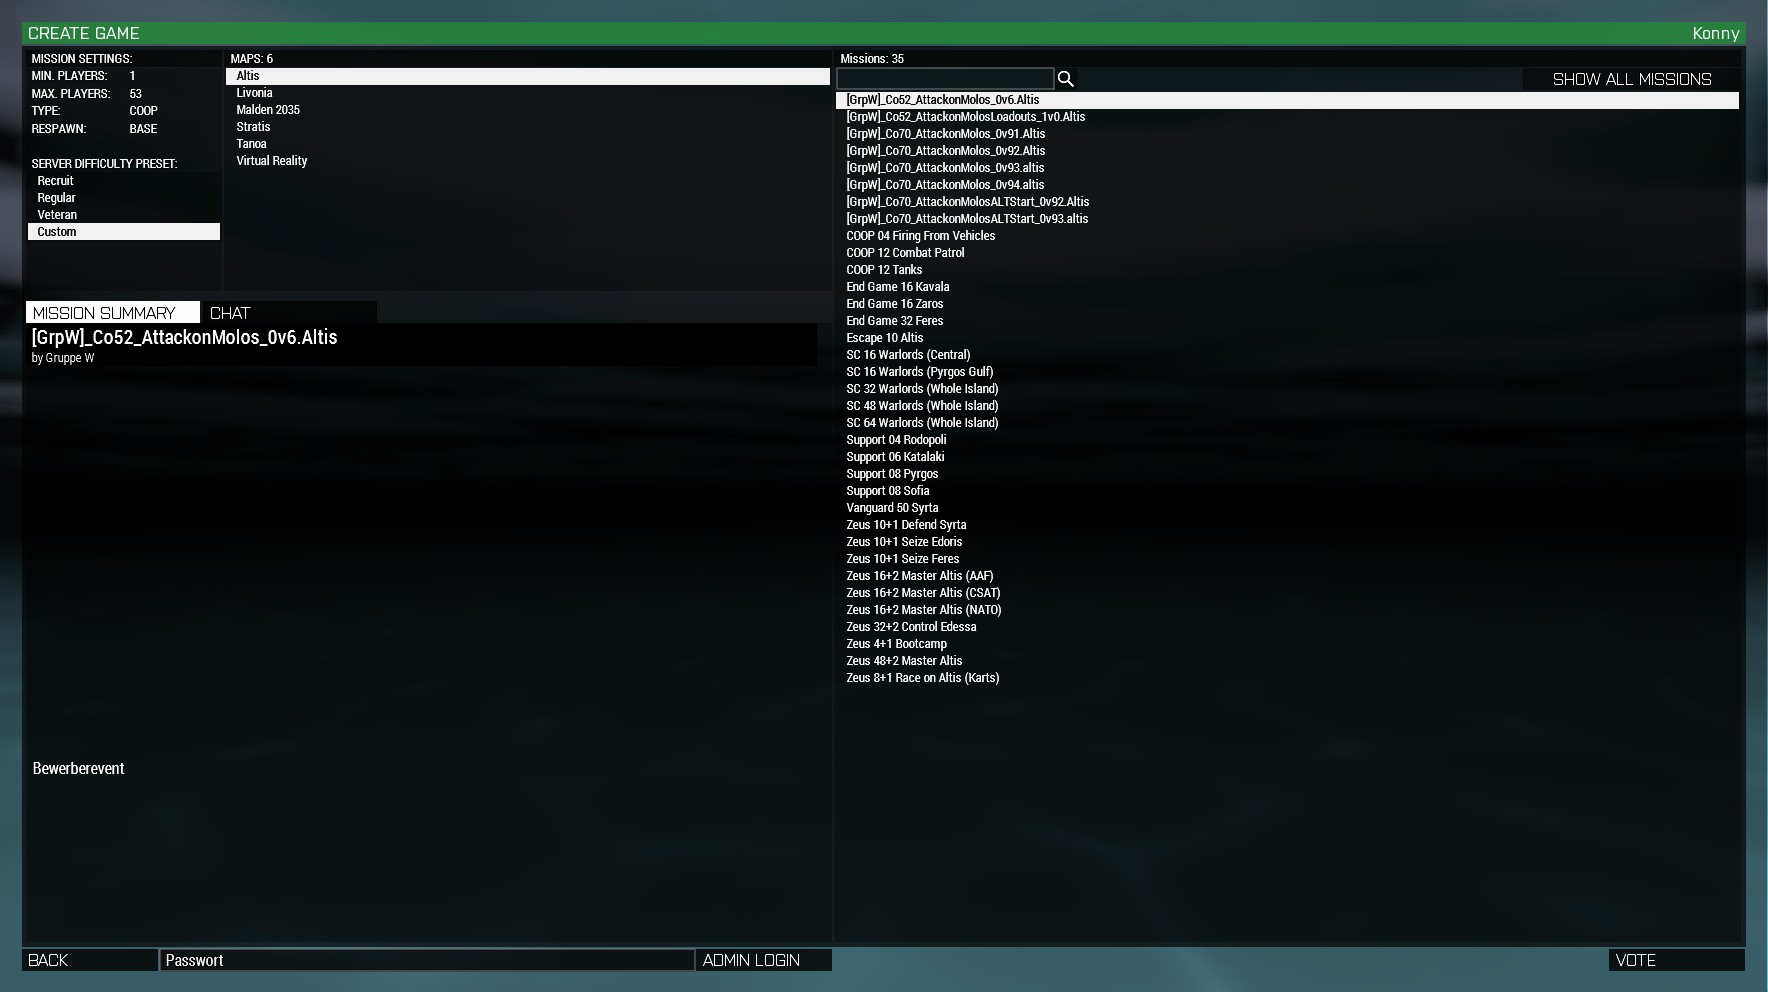Click Show All Missions button
This screenshot has height=992, width=1768.
(1631, 79)
